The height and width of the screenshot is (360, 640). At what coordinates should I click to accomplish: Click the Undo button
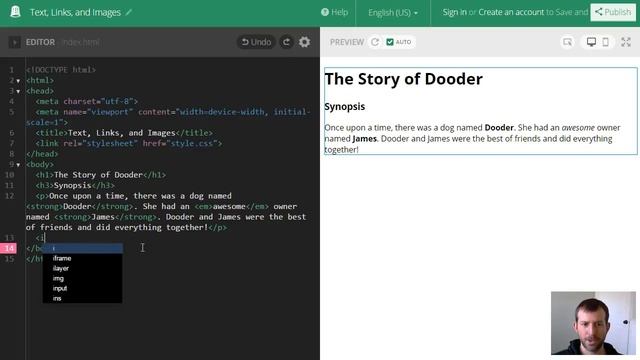tap(256, 42)
